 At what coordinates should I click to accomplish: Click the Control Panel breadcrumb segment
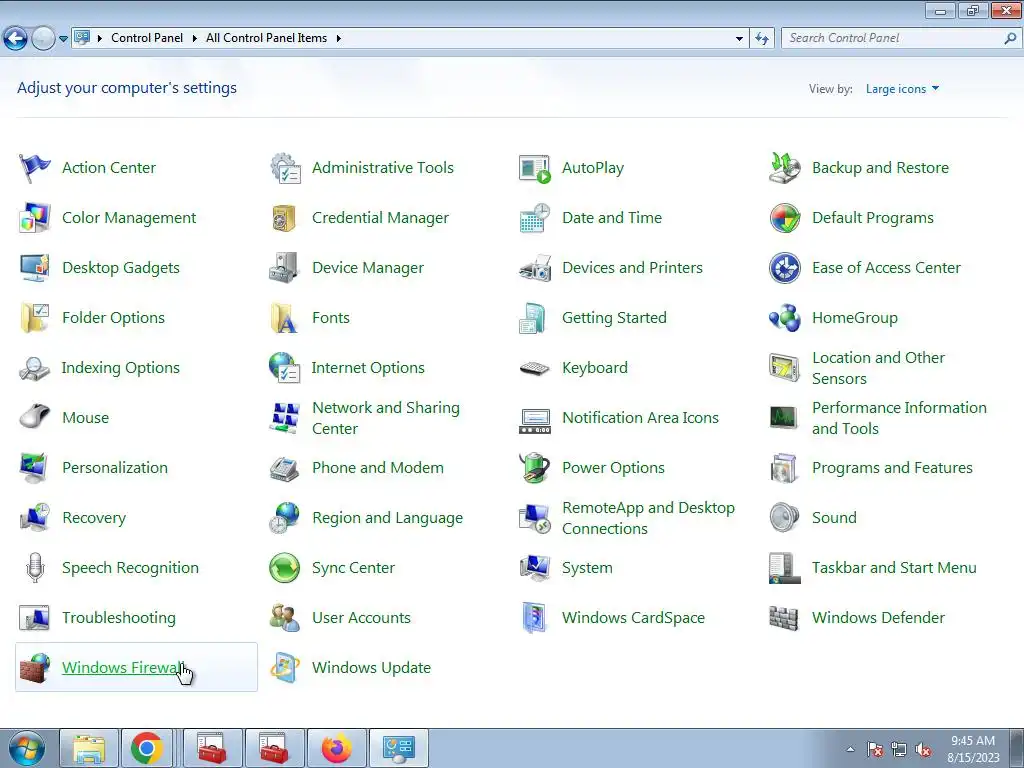click(x=147, y=38)
